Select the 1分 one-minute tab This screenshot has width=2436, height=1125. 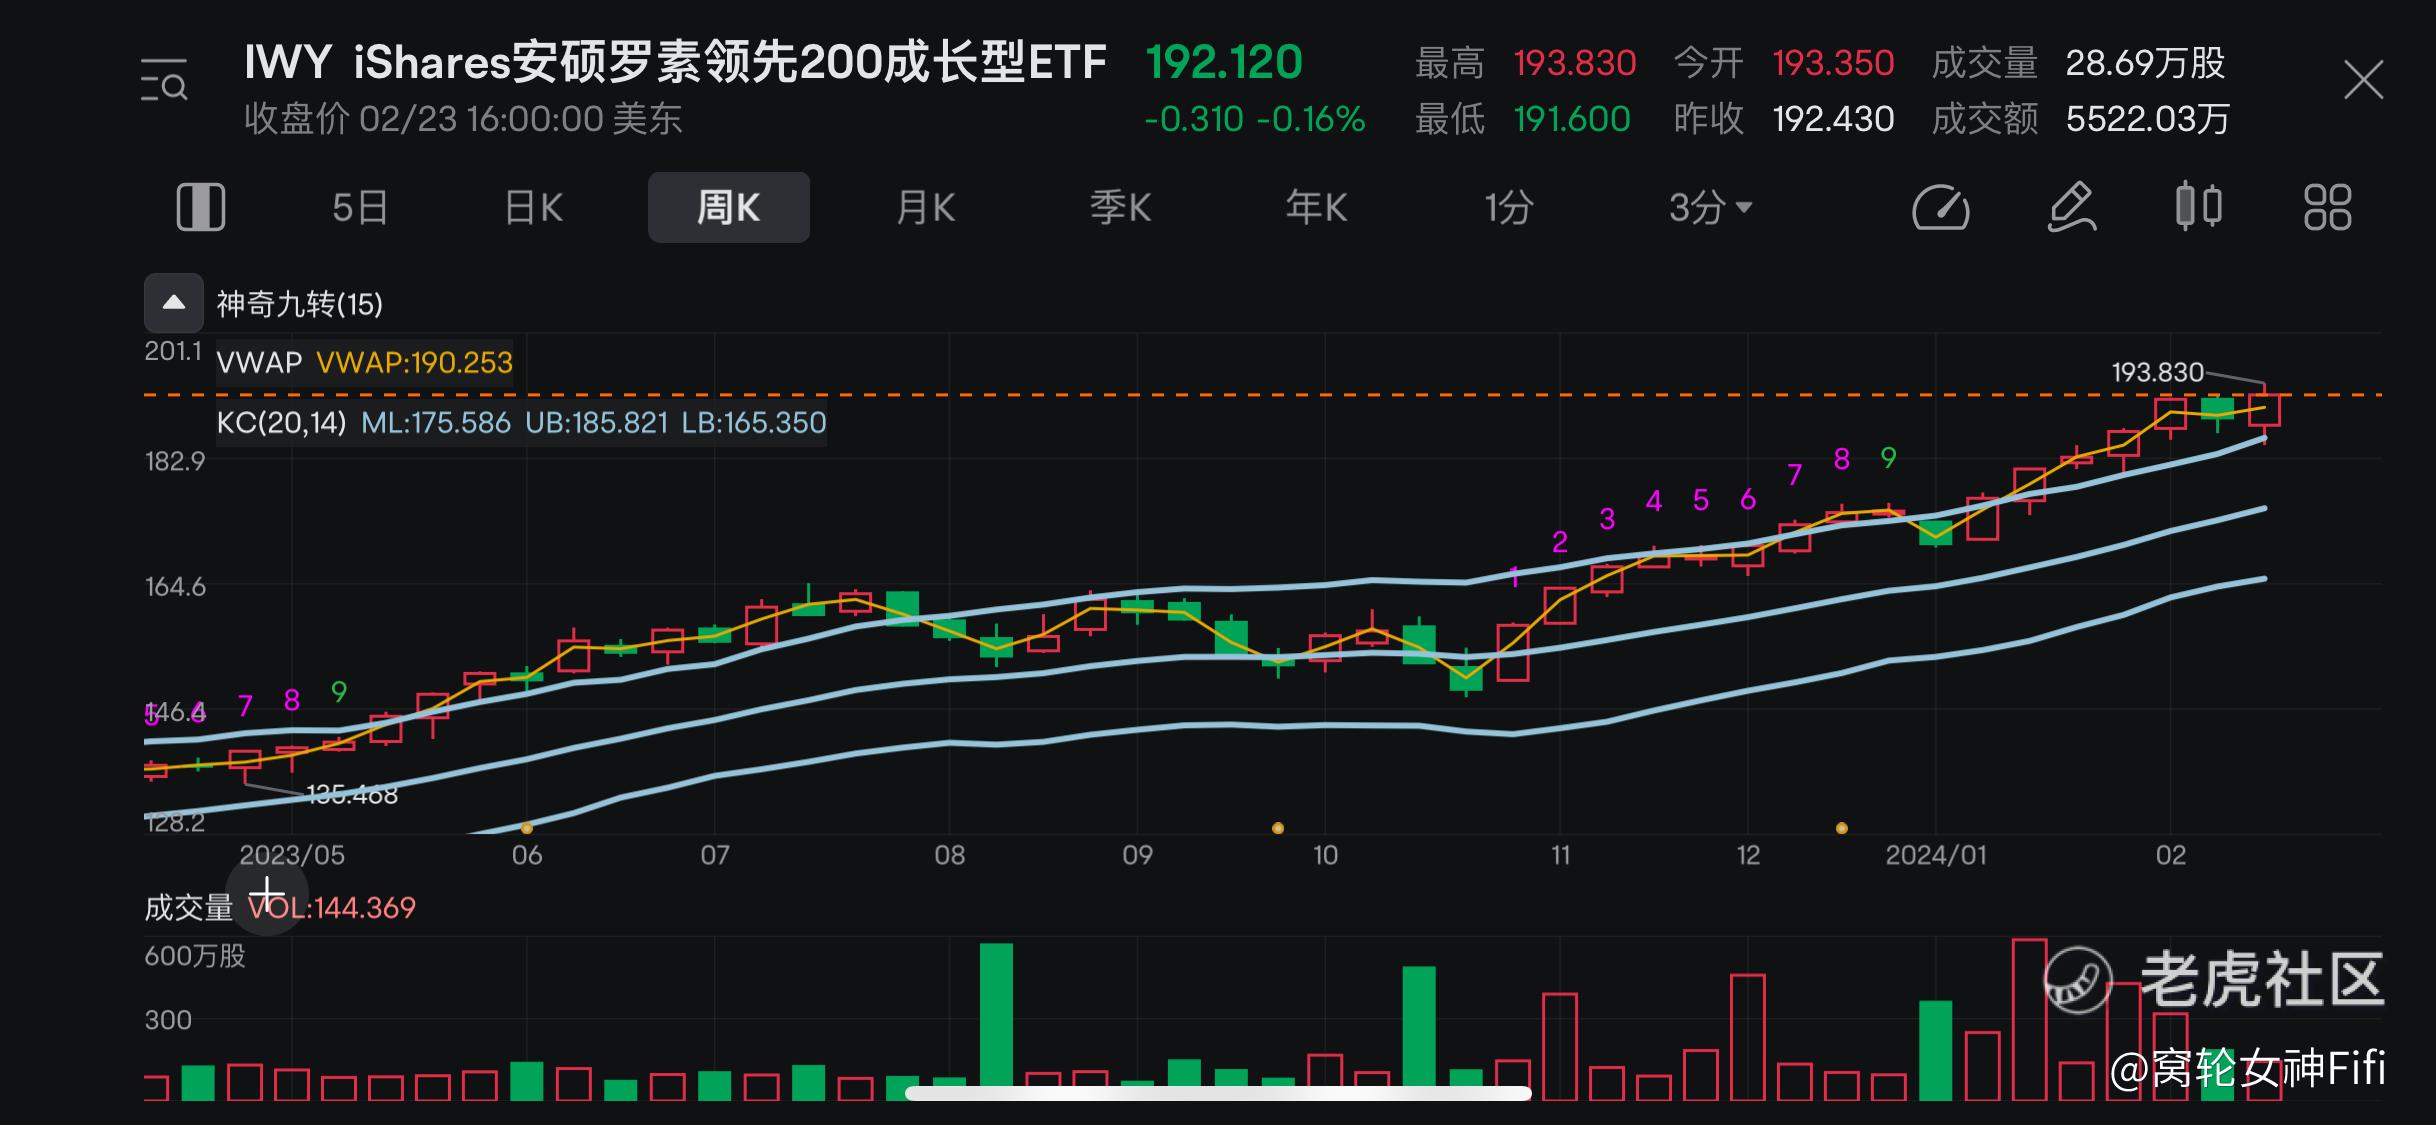pos(1508,208)
